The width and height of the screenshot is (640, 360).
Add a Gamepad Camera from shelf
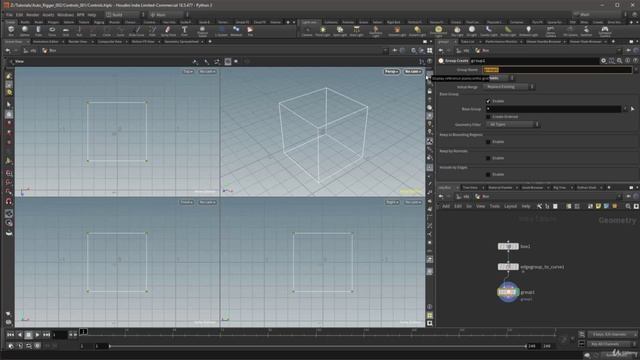point(605,31)
